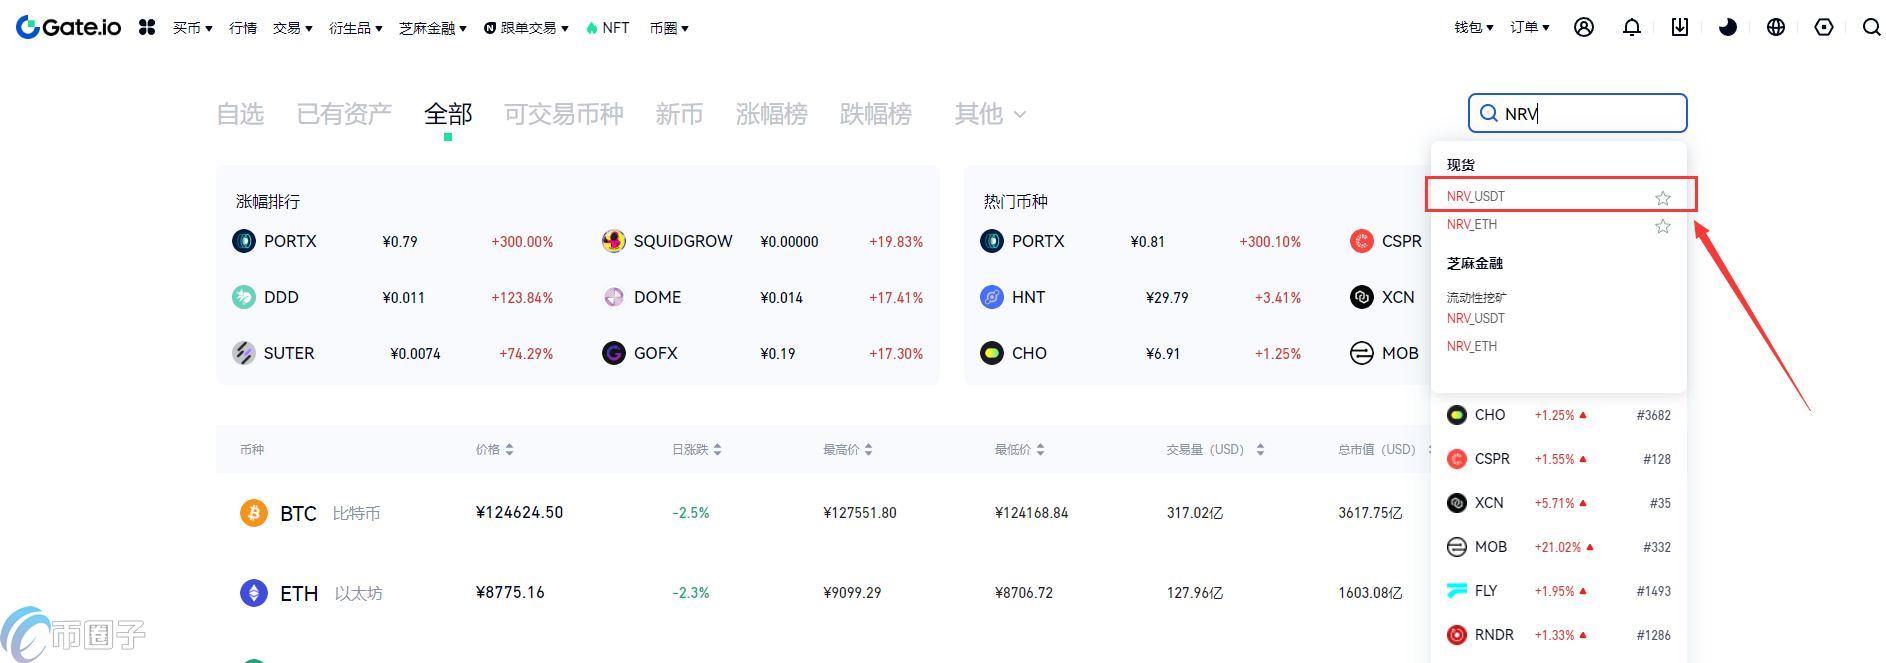
Task: Open NRV_ETH under 流动性挖矿
Action: click(x=1471, y=346)
